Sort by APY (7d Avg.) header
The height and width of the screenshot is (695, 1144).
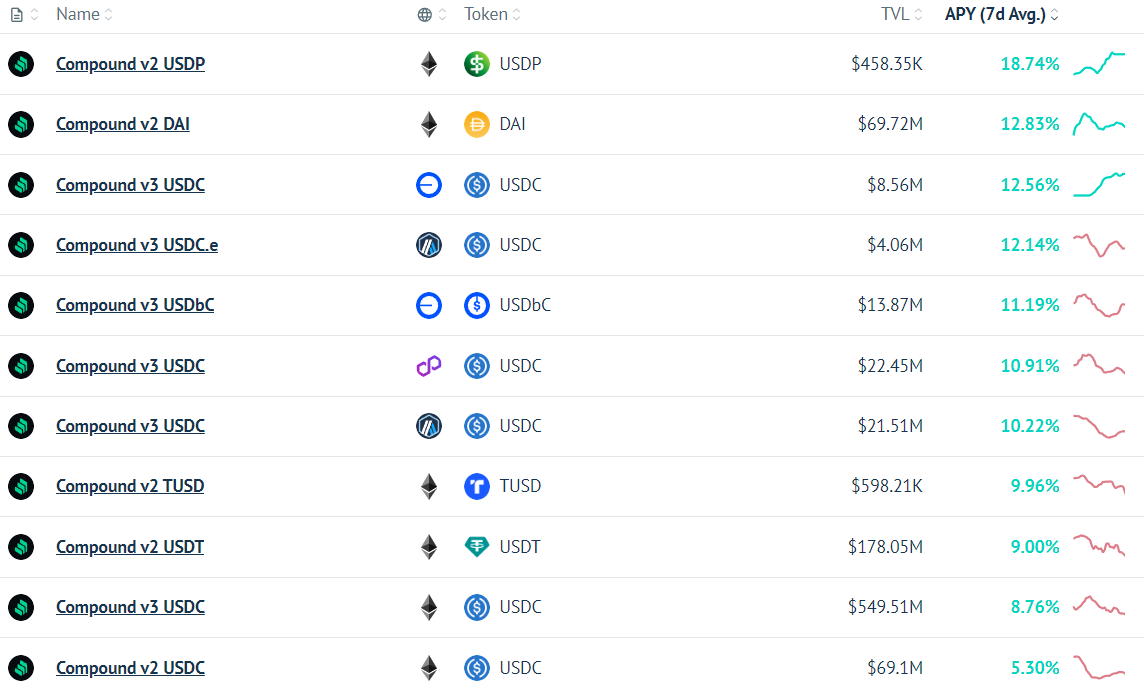1002,15
